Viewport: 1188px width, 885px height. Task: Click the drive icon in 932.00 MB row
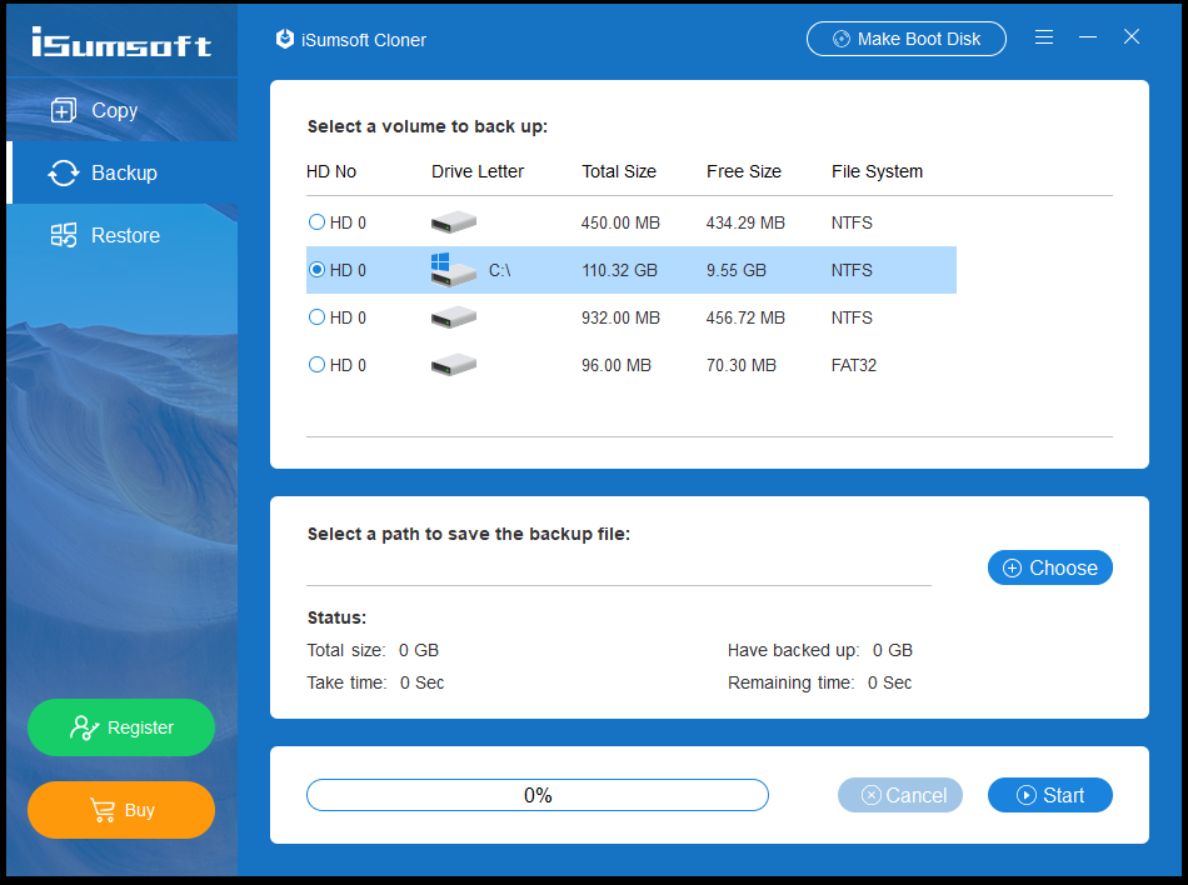click(x=454, y=317)
